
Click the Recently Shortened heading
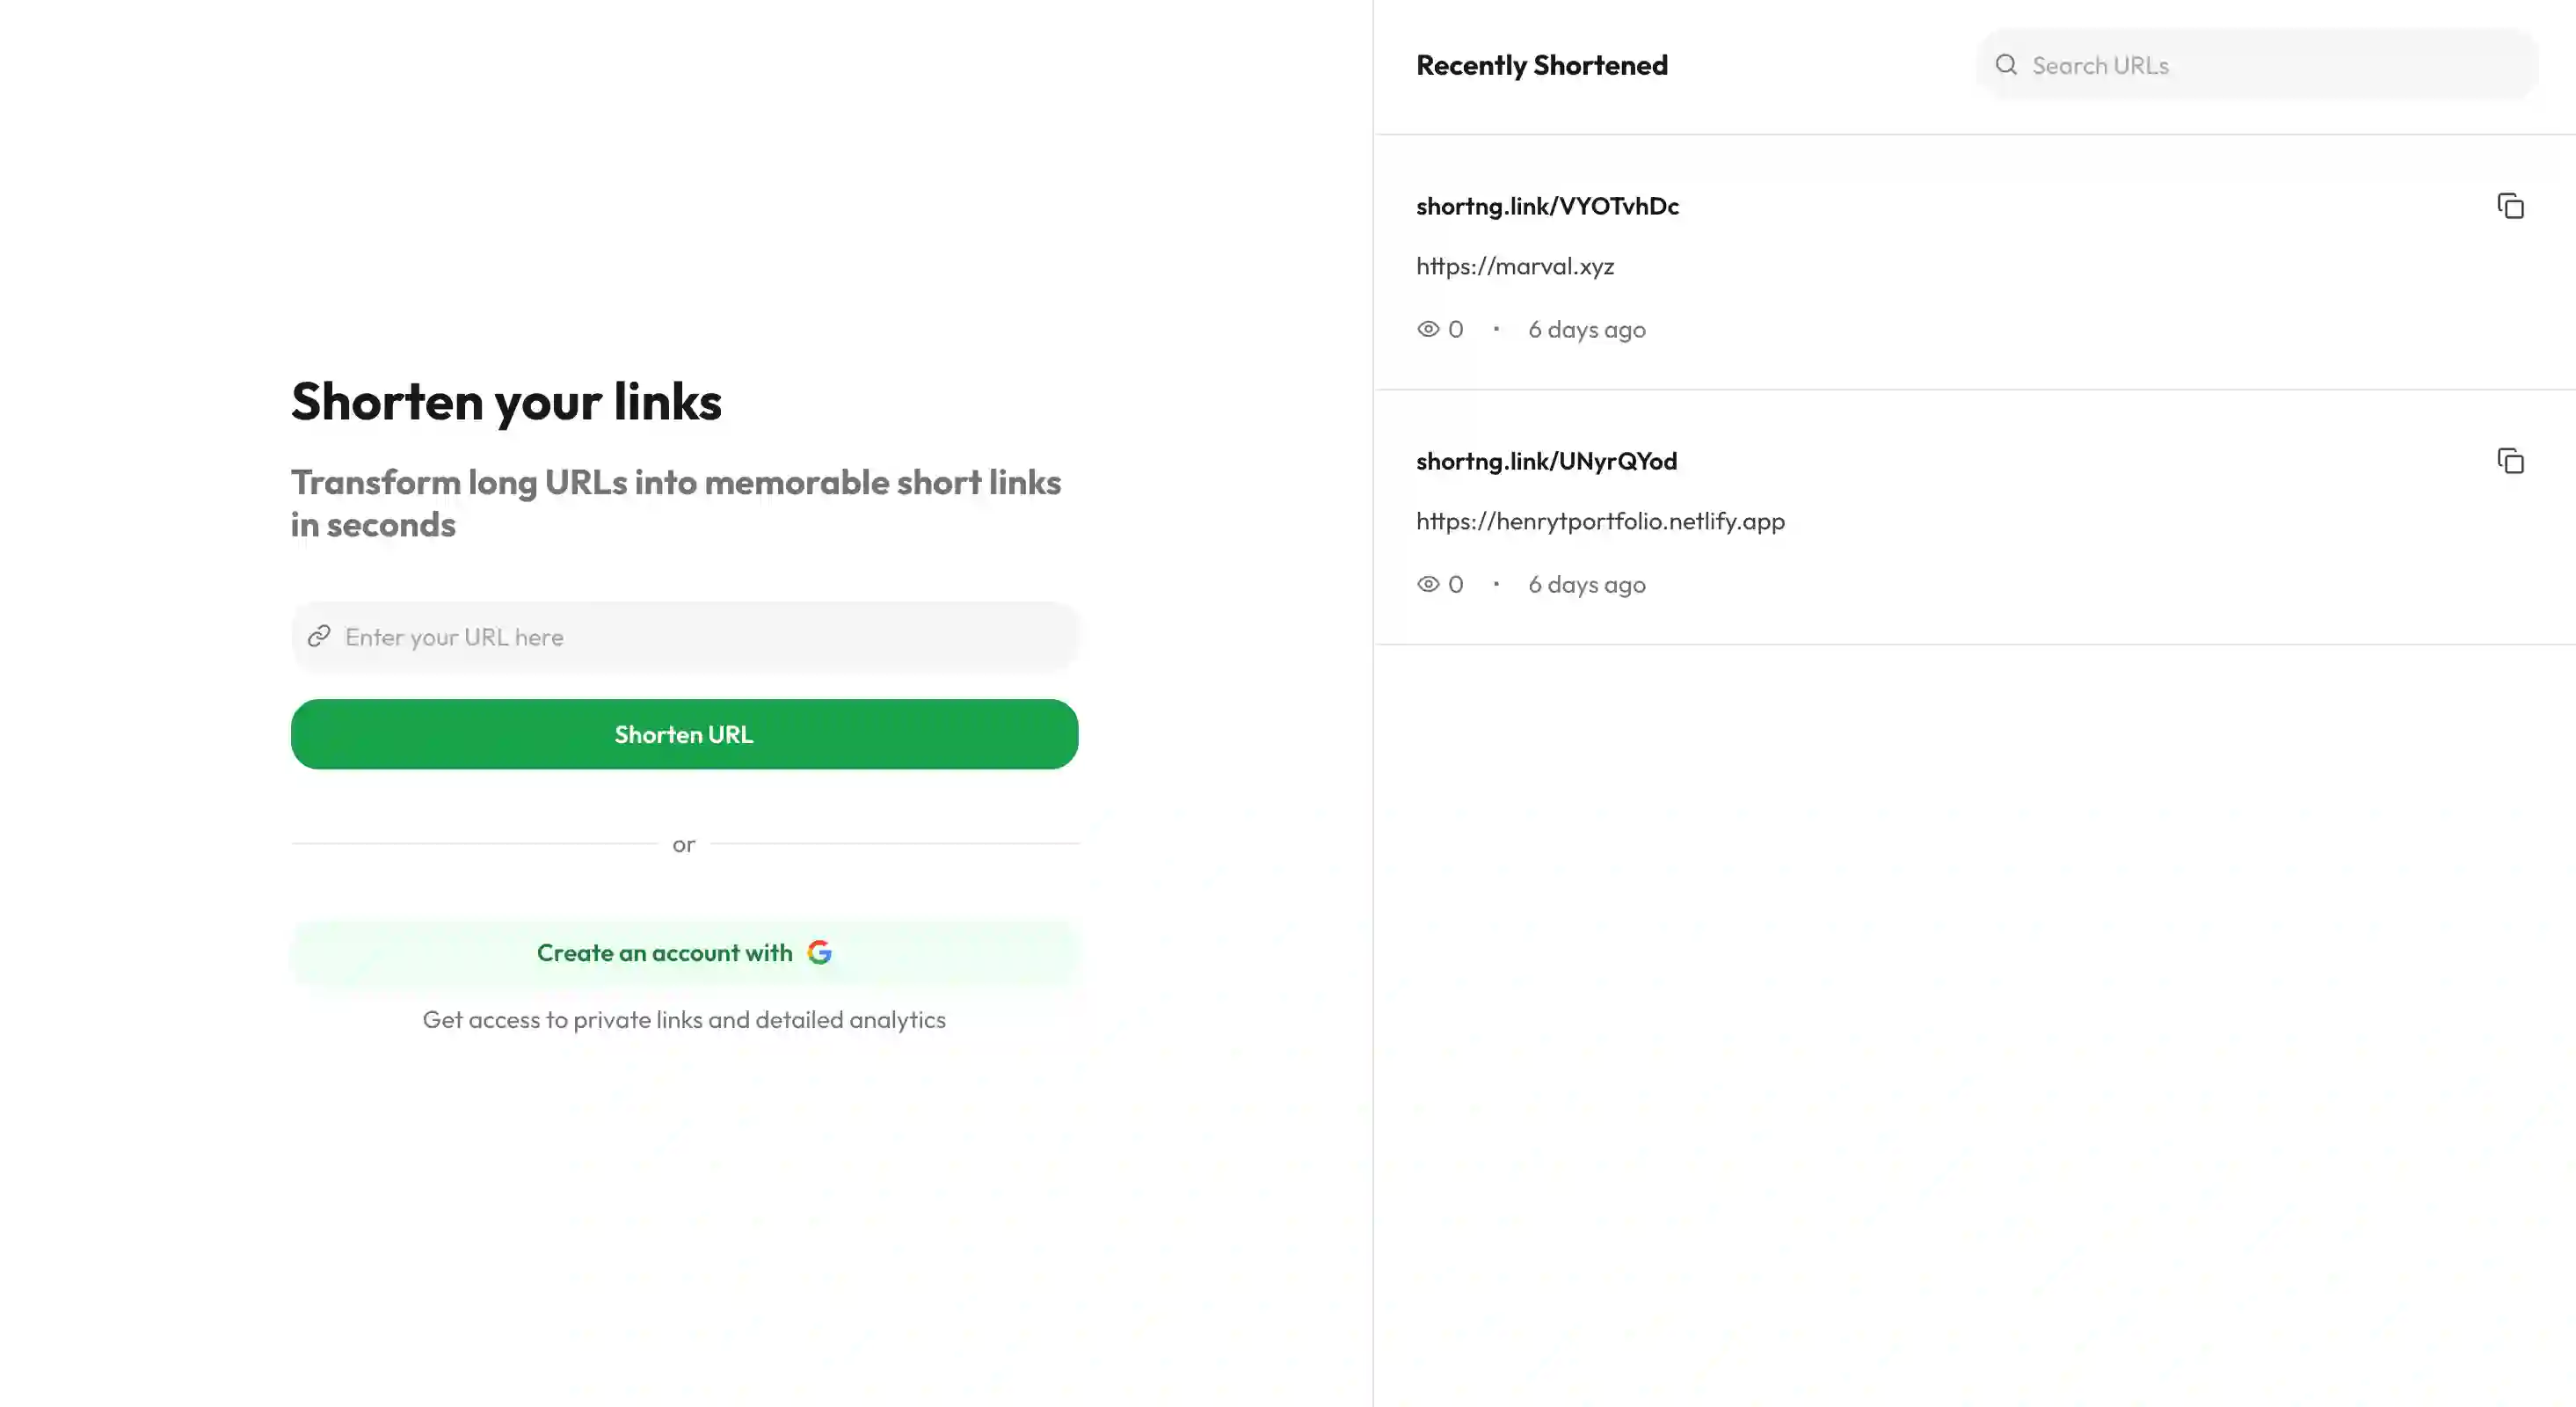tap(1541, 65)
